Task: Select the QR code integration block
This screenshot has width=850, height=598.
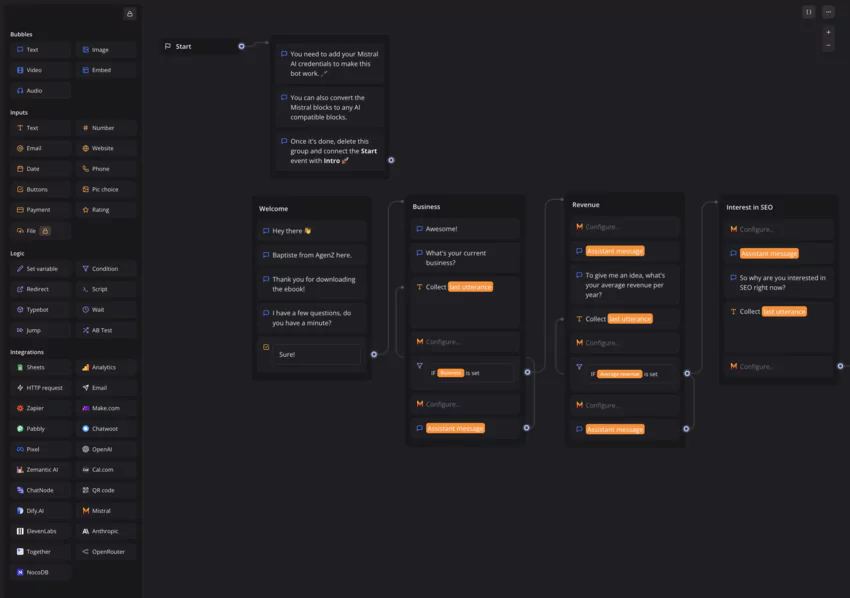Action: coord(106,489)
